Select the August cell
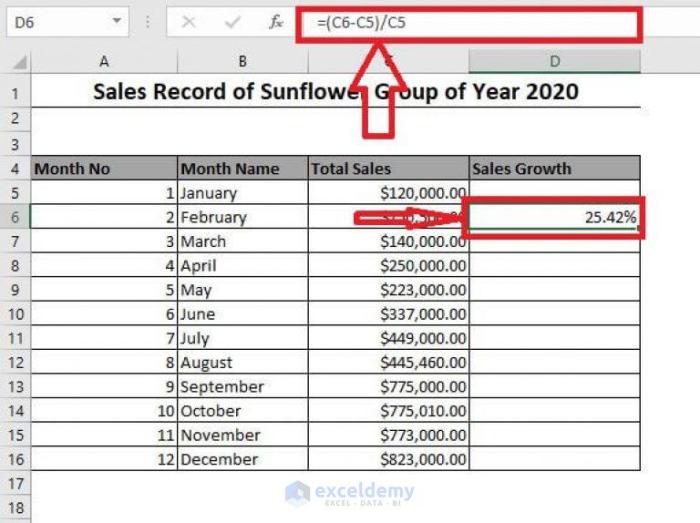 [243, 362]
